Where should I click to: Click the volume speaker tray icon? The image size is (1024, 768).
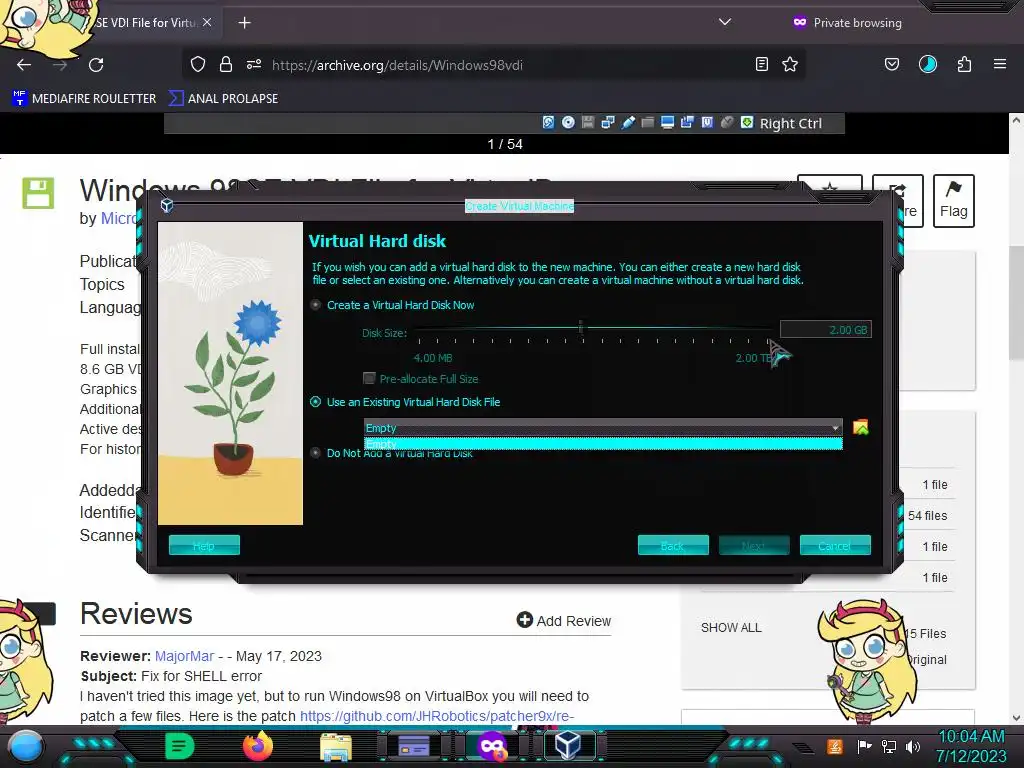[x=913, y=746]
